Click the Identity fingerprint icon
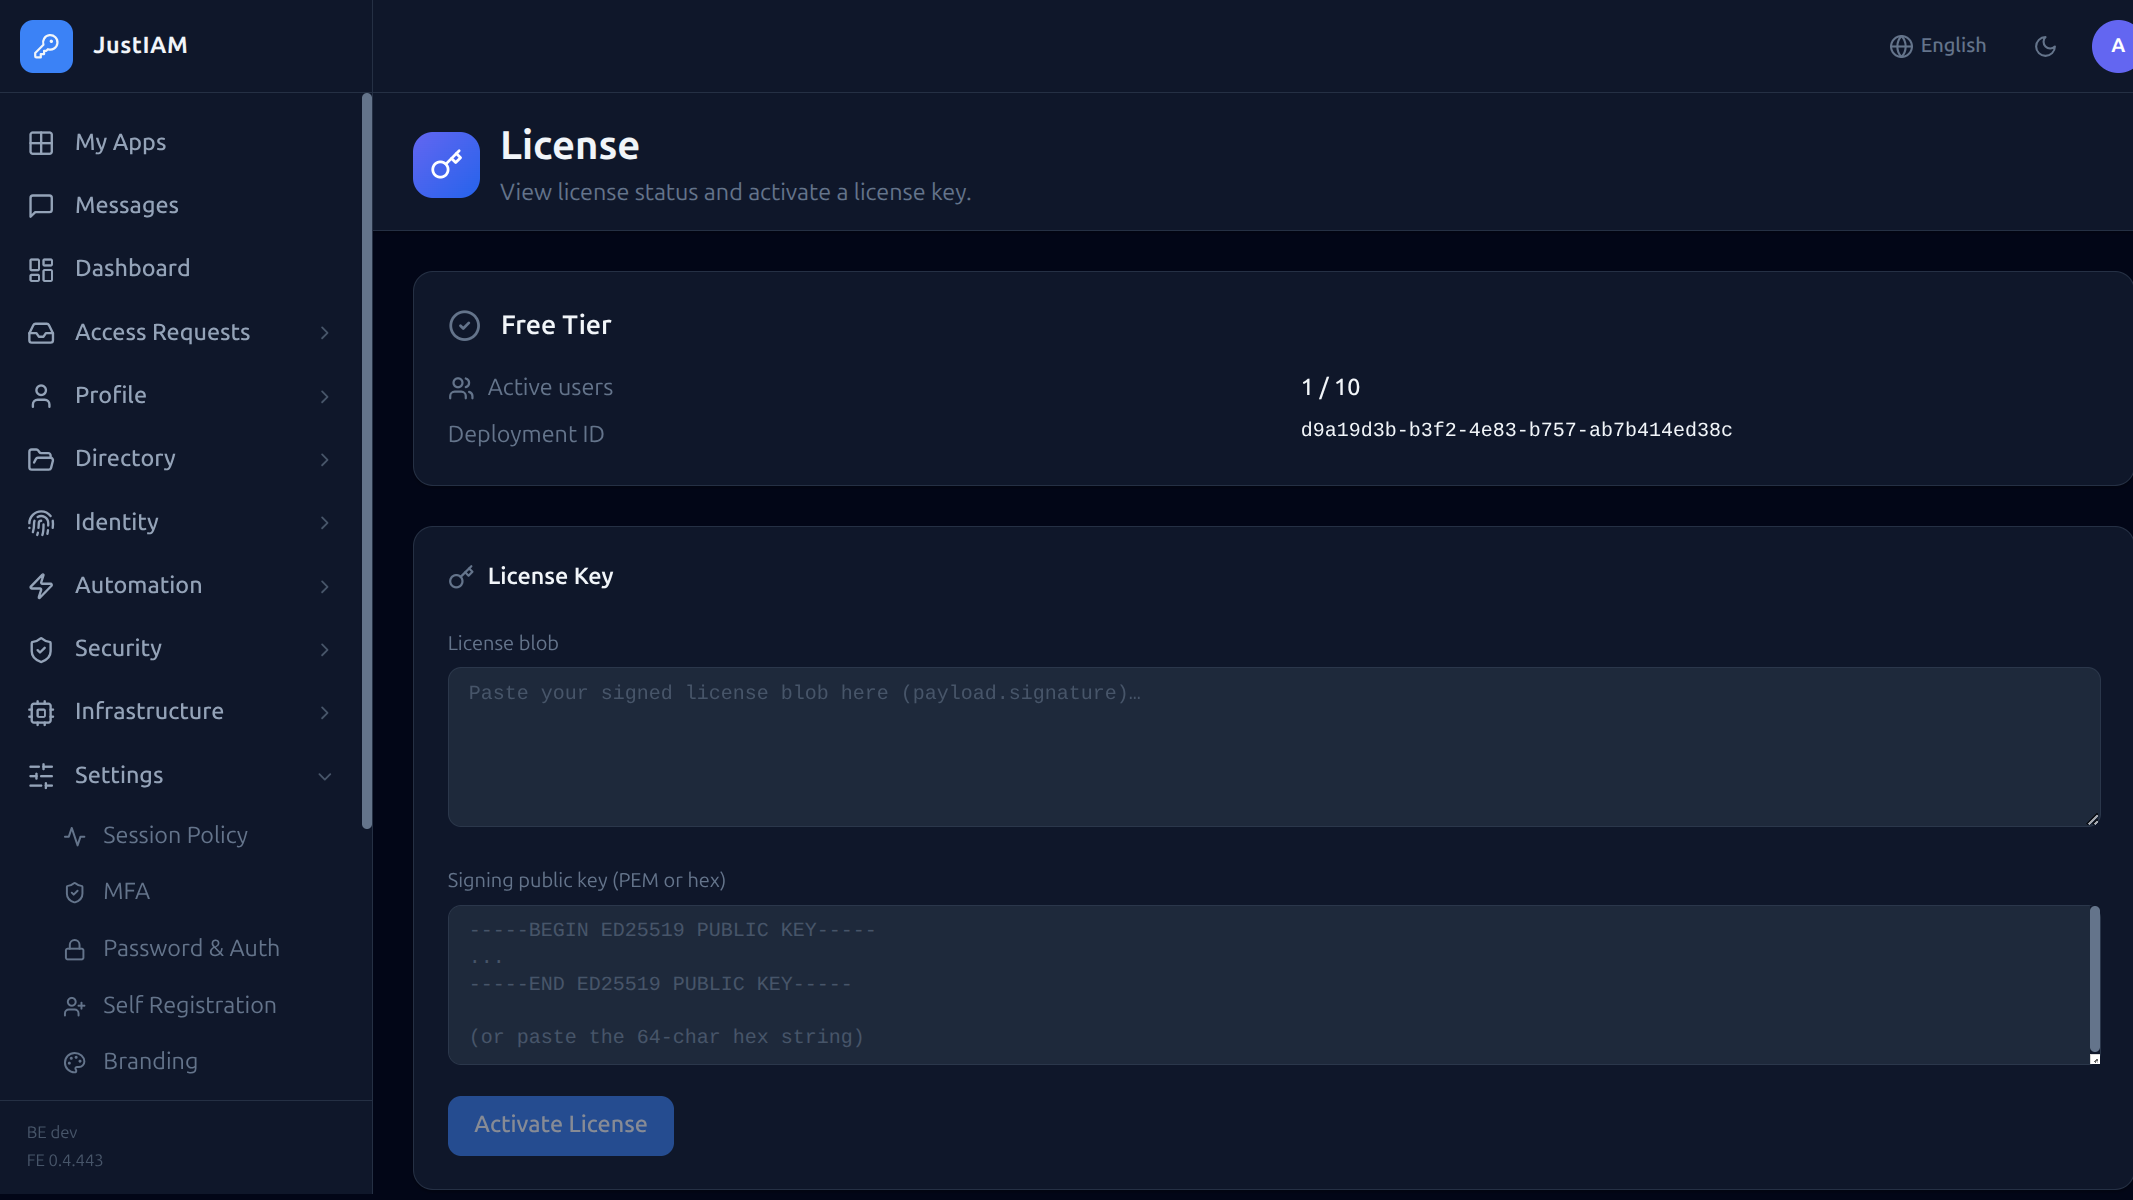This screenshot has height=1200, width=2133. [41, 523]
